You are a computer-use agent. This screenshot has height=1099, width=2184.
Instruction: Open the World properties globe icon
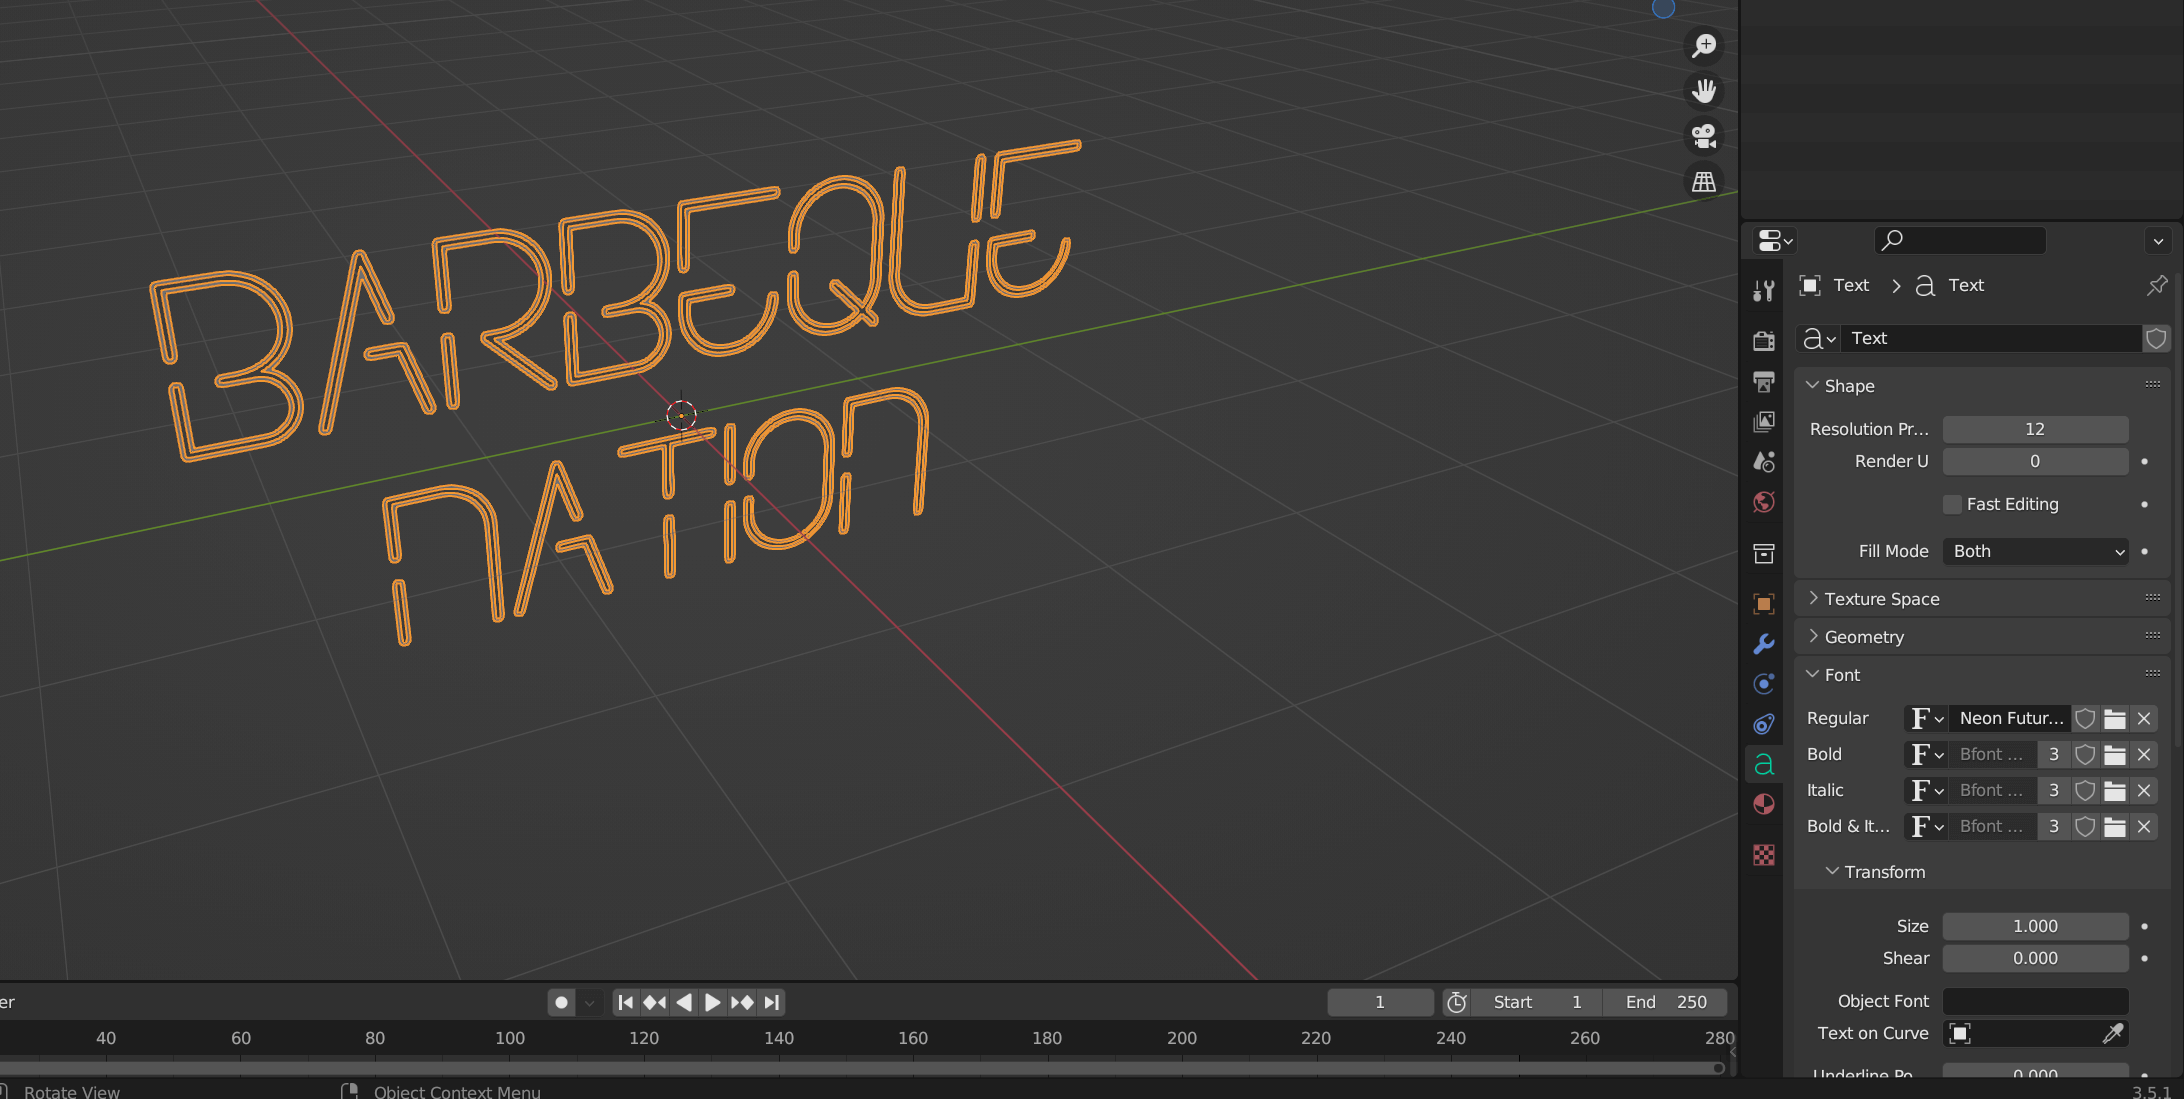pyautogui.click(x=1764, y=502)
